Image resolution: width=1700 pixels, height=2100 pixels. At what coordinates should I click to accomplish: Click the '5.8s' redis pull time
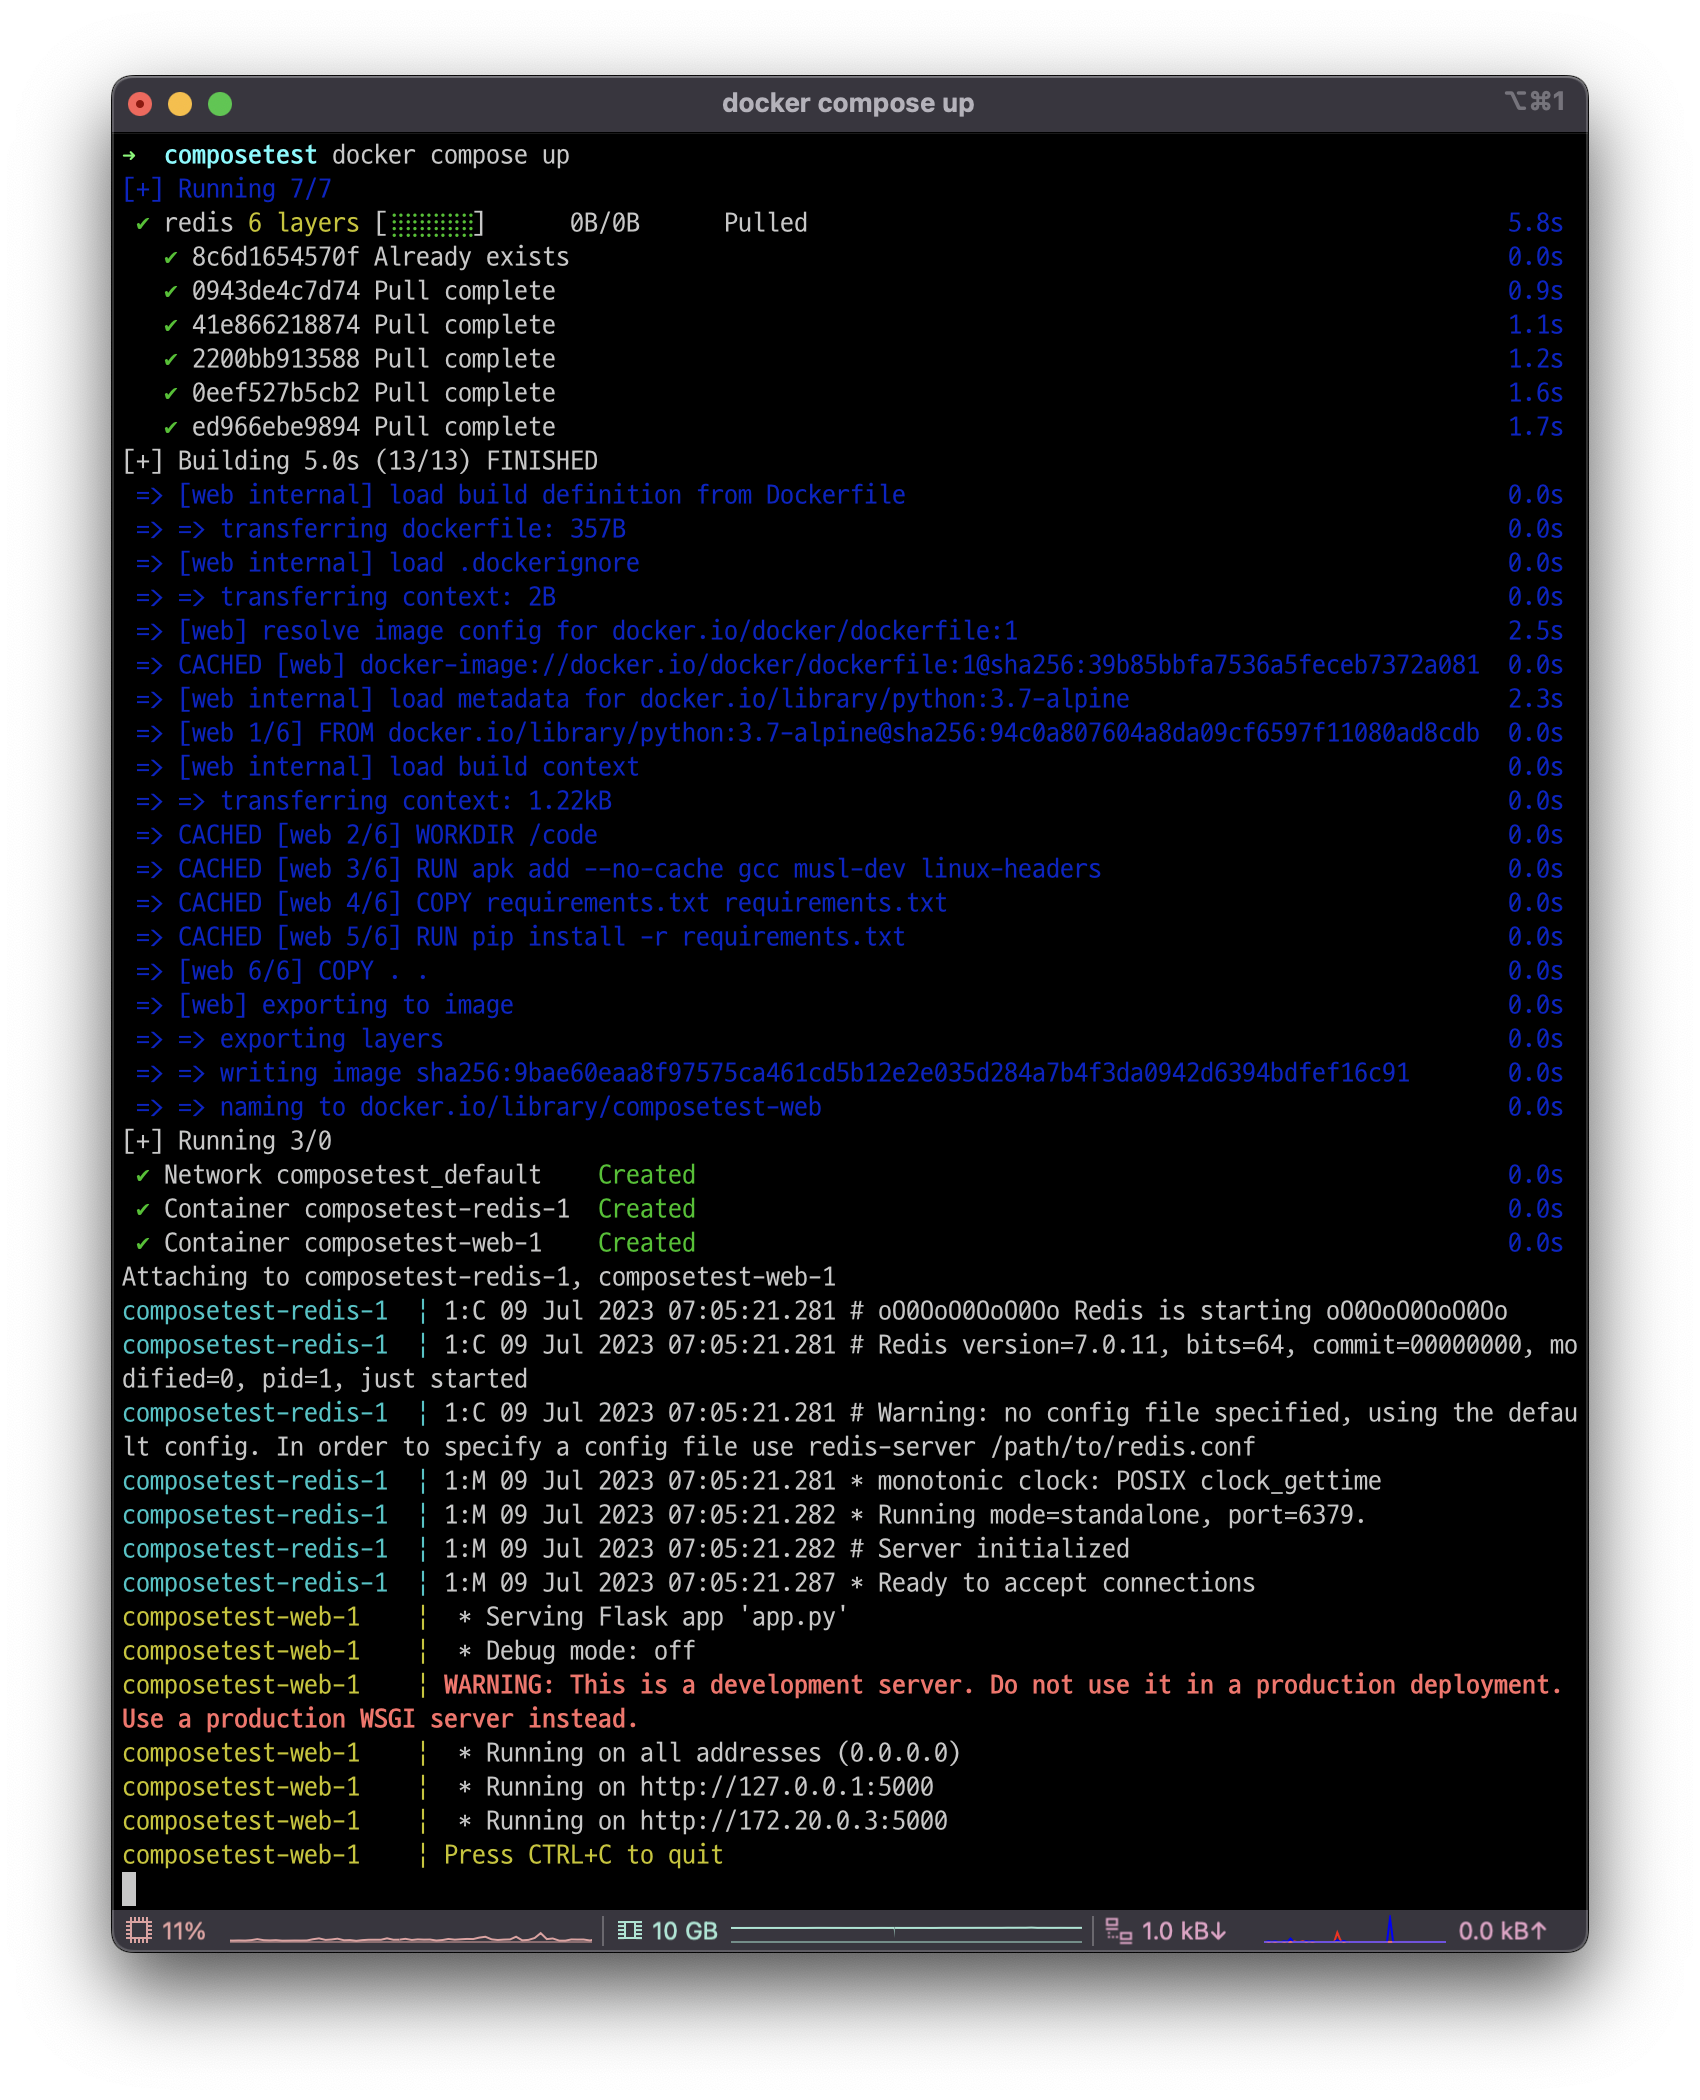pyautogui.click(x=1535, y=223)
